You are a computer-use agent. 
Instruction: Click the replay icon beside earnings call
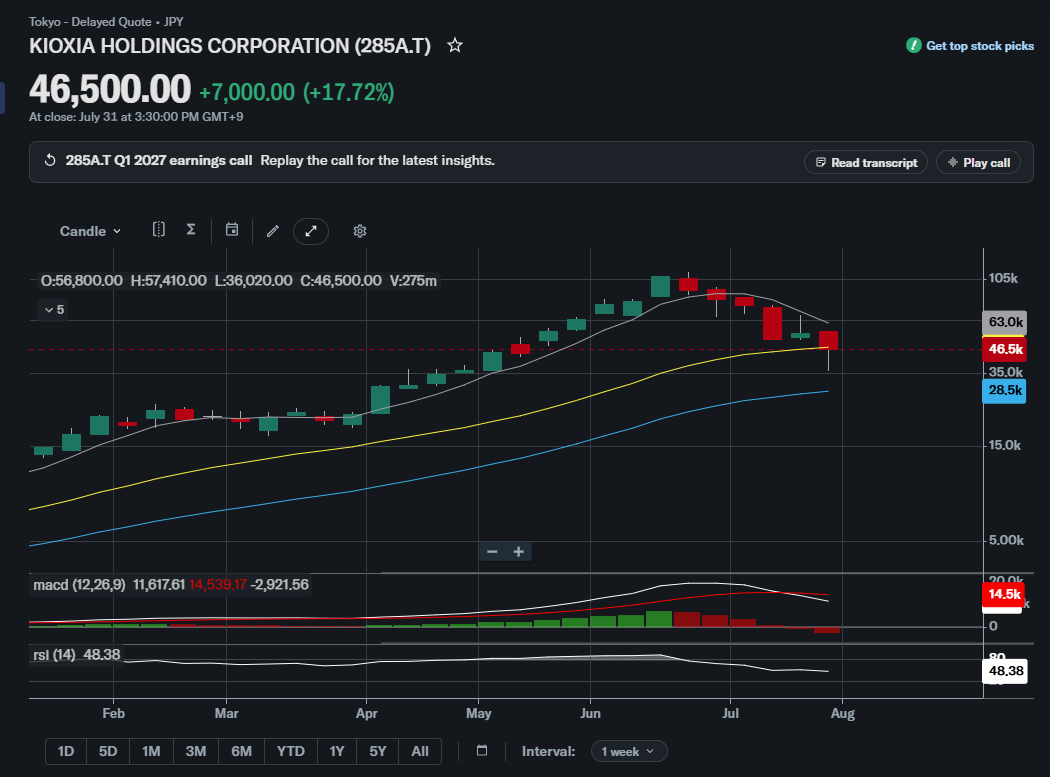tap(50, 161)
